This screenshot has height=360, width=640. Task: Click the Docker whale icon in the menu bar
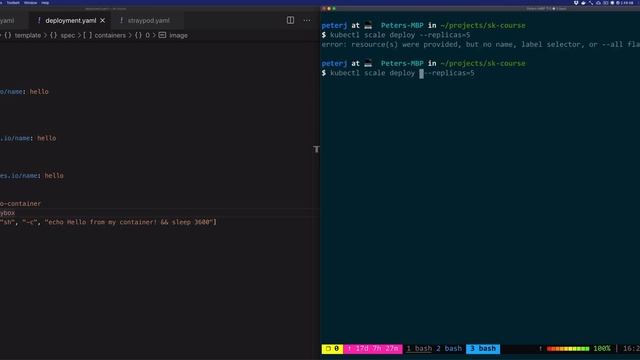(x=583, y=3)
